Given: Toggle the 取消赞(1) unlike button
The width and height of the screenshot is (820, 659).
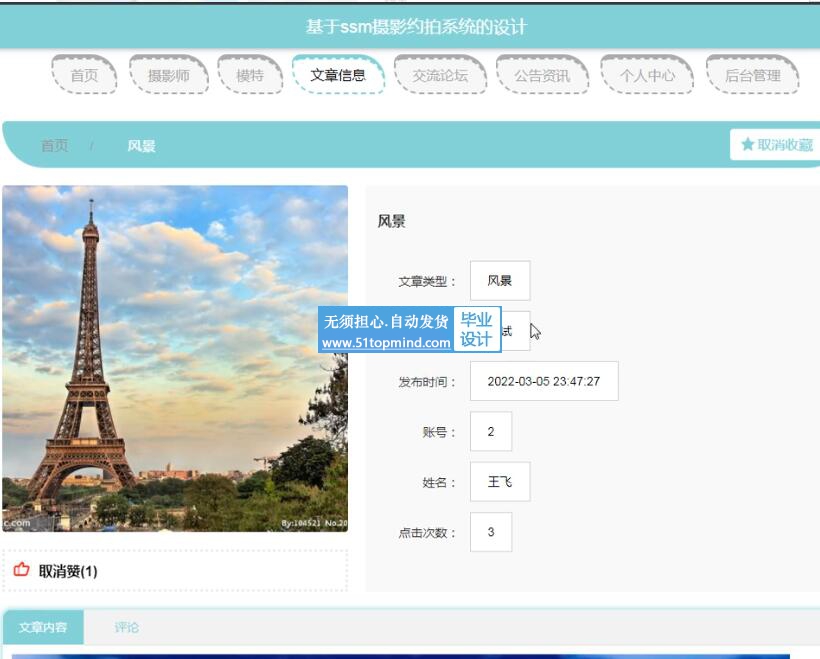Looking at the screenshot, I should point(67,571).
